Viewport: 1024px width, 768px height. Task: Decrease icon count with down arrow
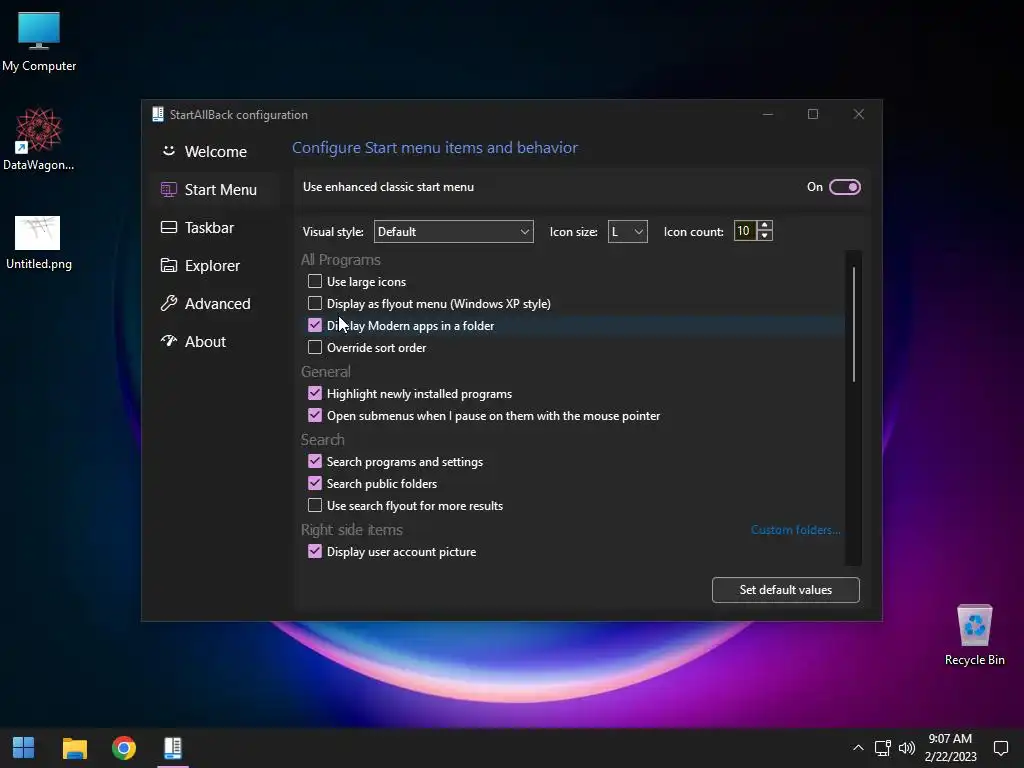[x=765, y=236]
